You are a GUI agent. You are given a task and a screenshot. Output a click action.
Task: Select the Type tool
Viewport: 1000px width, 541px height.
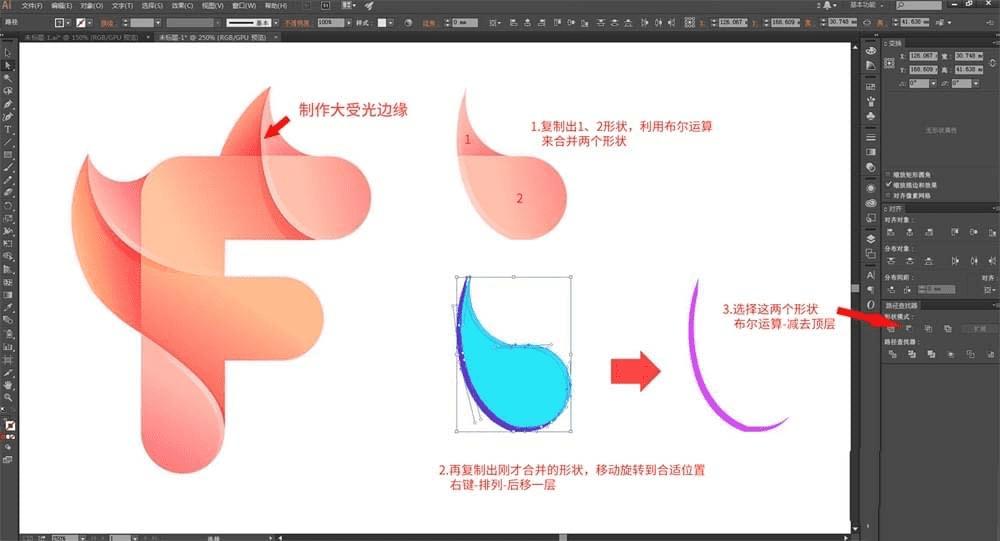tap(8, 130)
